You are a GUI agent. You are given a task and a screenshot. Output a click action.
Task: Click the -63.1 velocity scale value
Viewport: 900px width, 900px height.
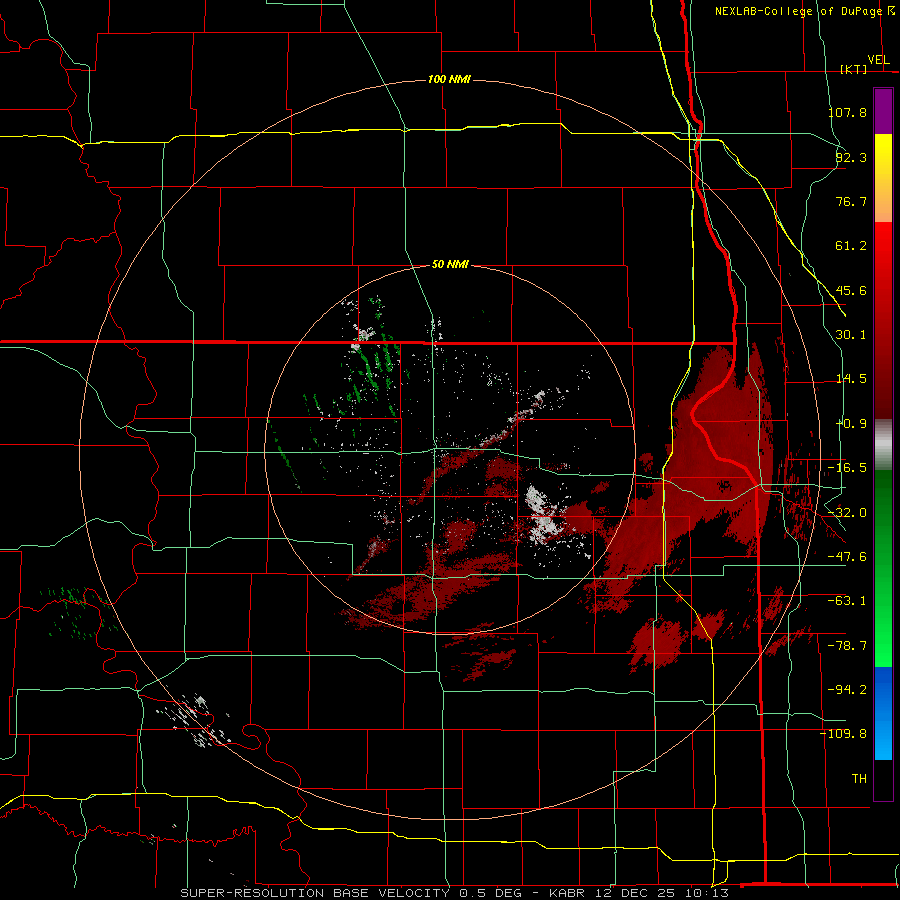[x=847, y=601]
